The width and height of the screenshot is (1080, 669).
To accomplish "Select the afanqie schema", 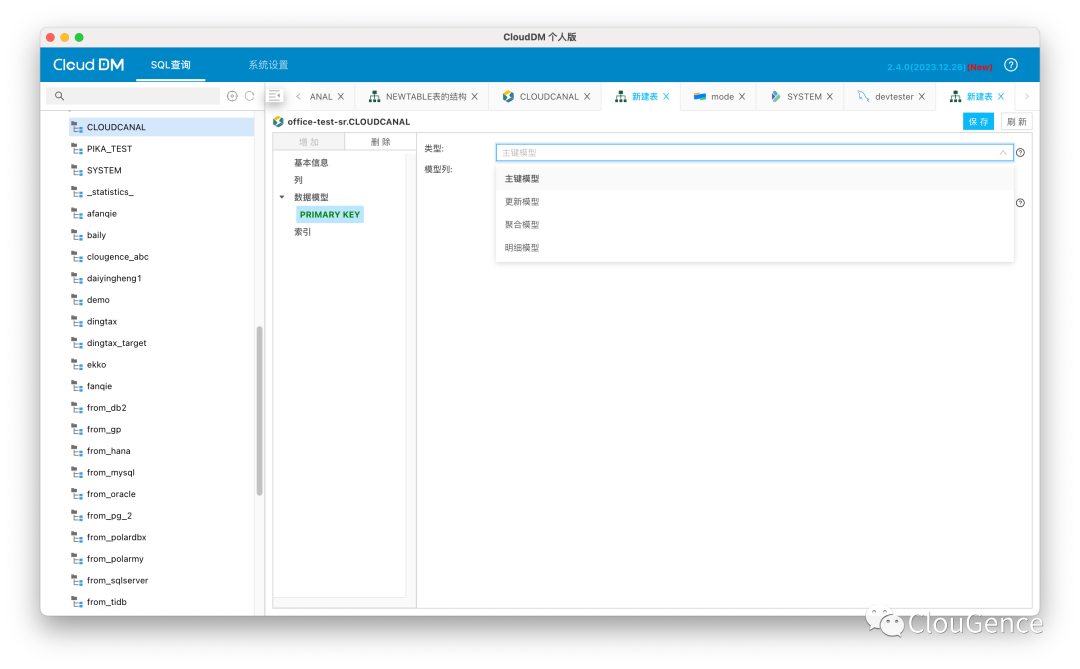I will point(102,214).
